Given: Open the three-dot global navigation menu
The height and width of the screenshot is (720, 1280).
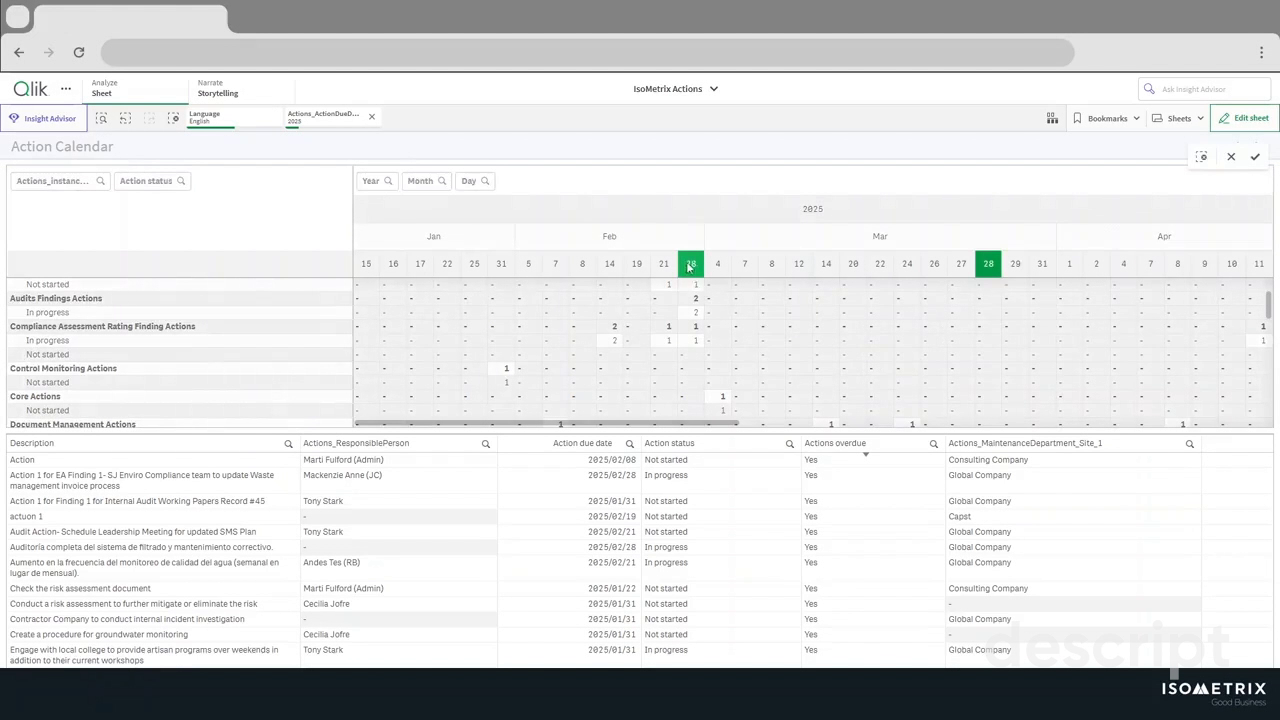Looking at the screenshot, I should 66,89.
